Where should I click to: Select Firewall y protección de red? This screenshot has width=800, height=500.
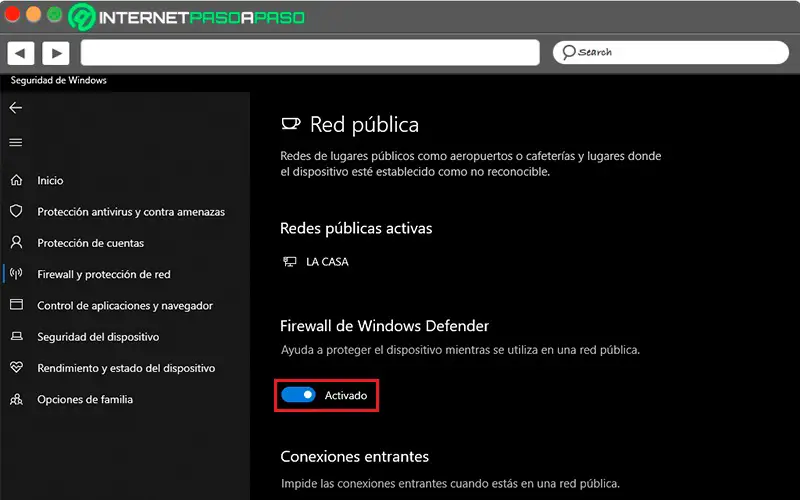click(104, 274)
